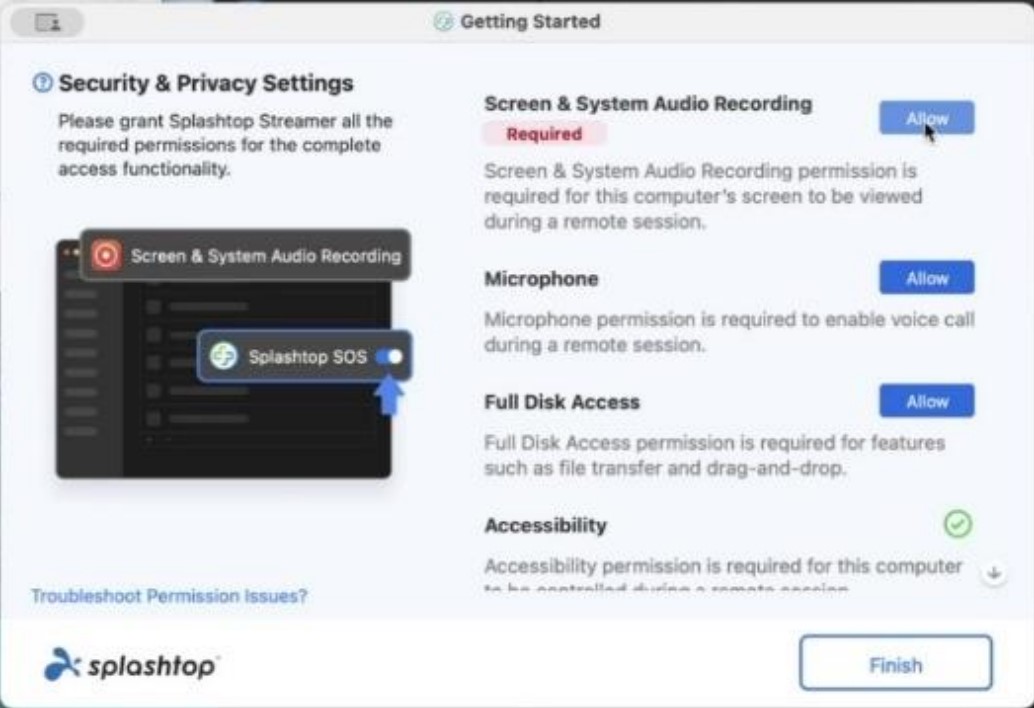The width and height of the screenshot is (1034, 708).
Task: Click the green Accessibility checkmark icon
Action: (x=958, y=524)
